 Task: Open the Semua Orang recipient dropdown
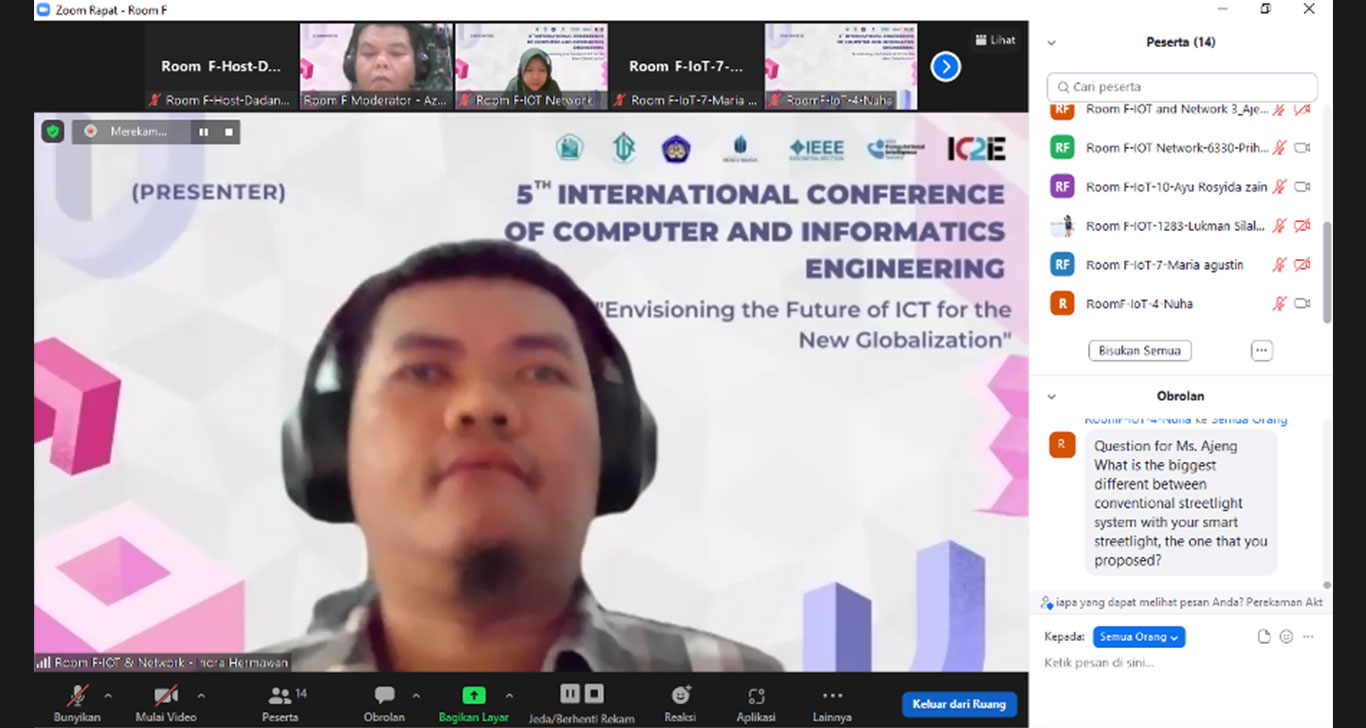pos(1139,637)
